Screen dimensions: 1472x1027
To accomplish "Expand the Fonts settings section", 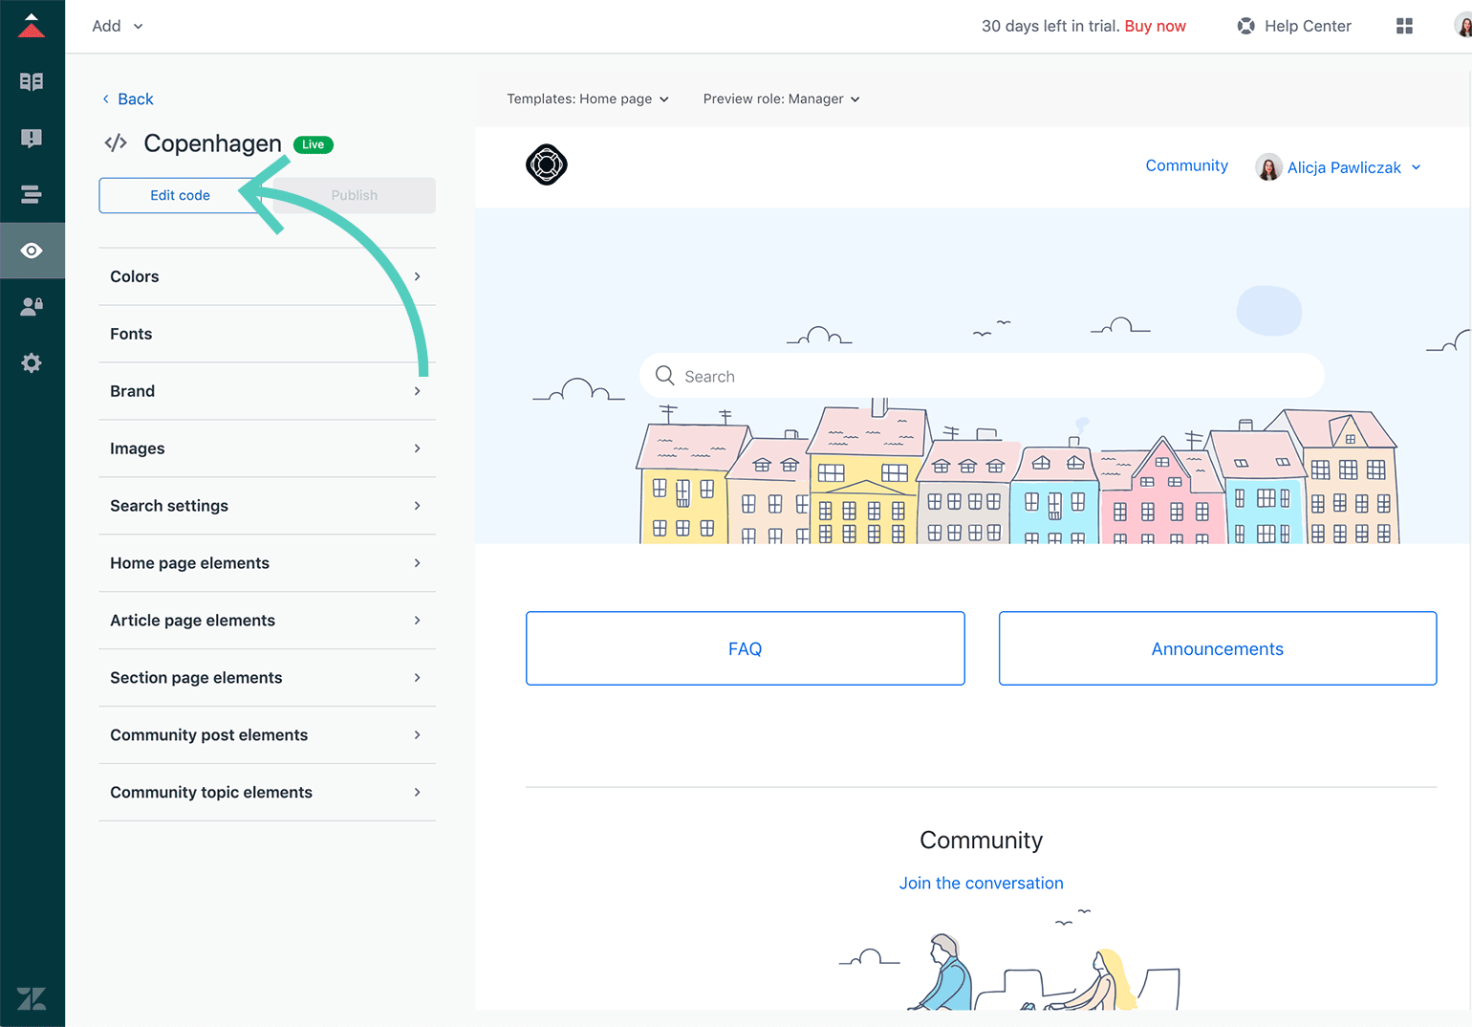I will (267, 334).
